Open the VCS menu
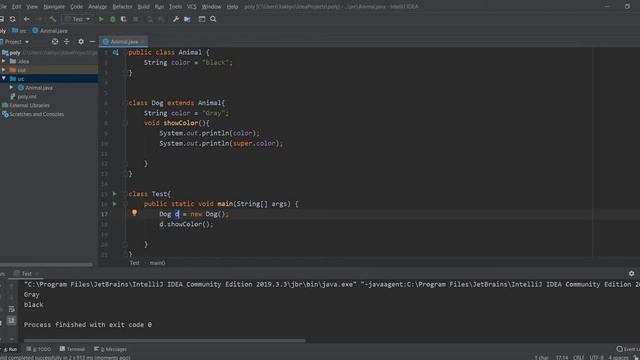 [191, 7]
